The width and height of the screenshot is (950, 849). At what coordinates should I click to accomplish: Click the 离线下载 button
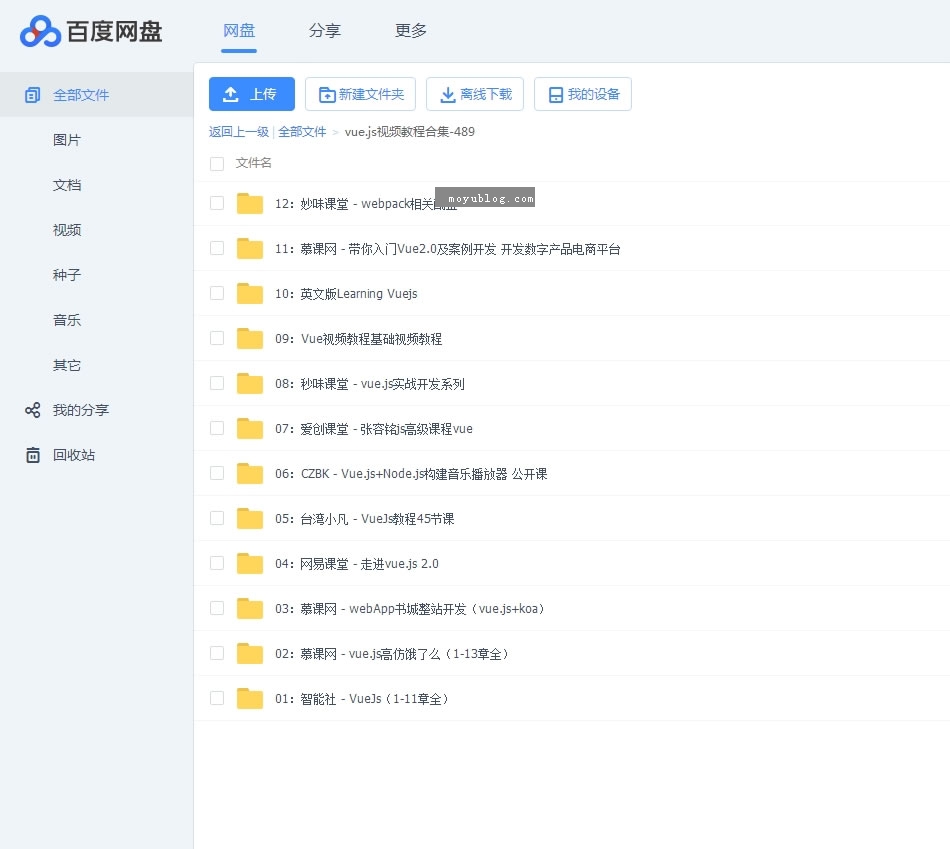[x=475, y=94]
